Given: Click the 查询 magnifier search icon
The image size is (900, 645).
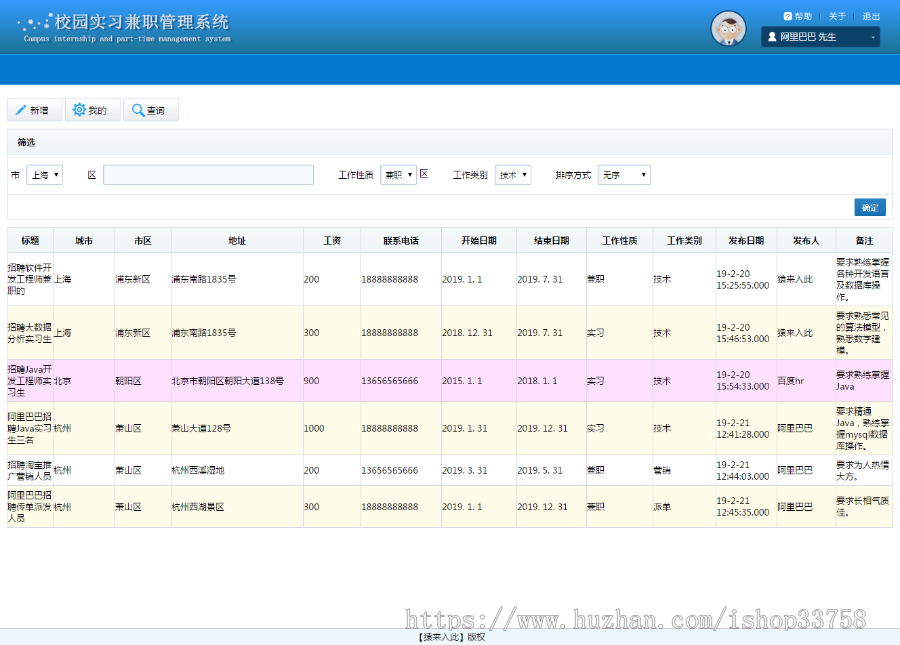Looking at the screenshot, I should [x=137, y=110].
